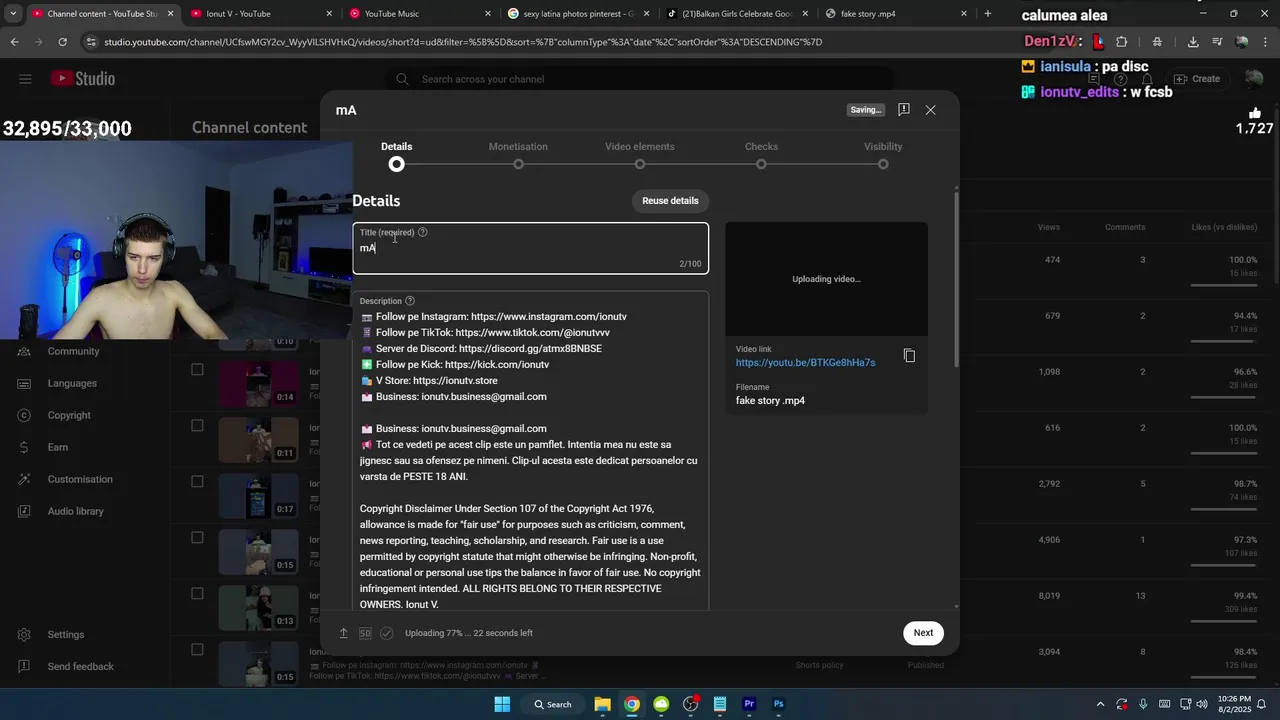This screenshot has height=720, width=1280.
Task: Click Send feedback in Studio sidebar
Action: click(x=80, y=666)
